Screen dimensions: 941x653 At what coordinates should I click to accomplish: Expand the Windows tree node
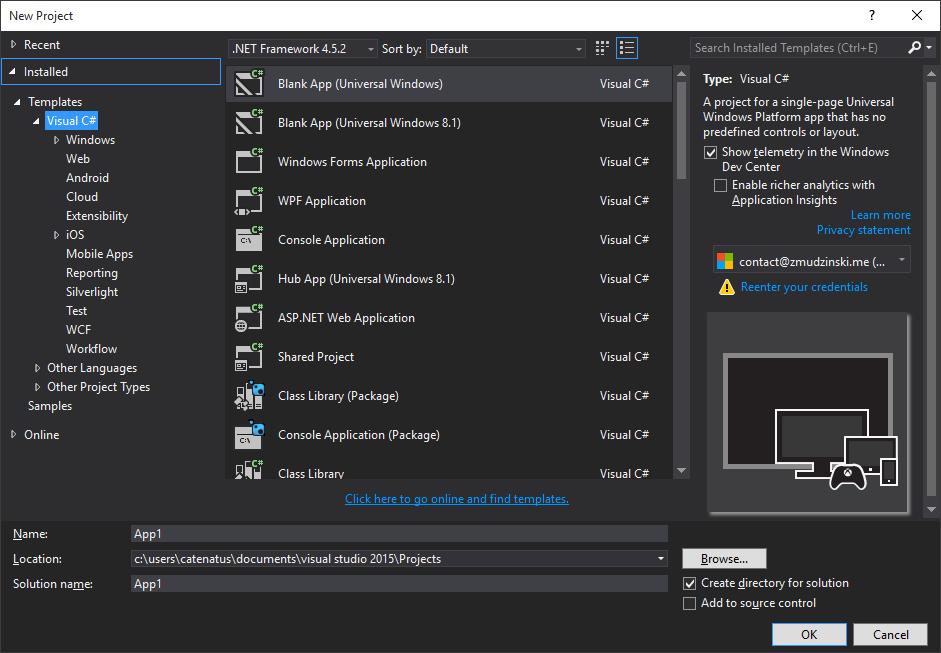coord(56,140)
